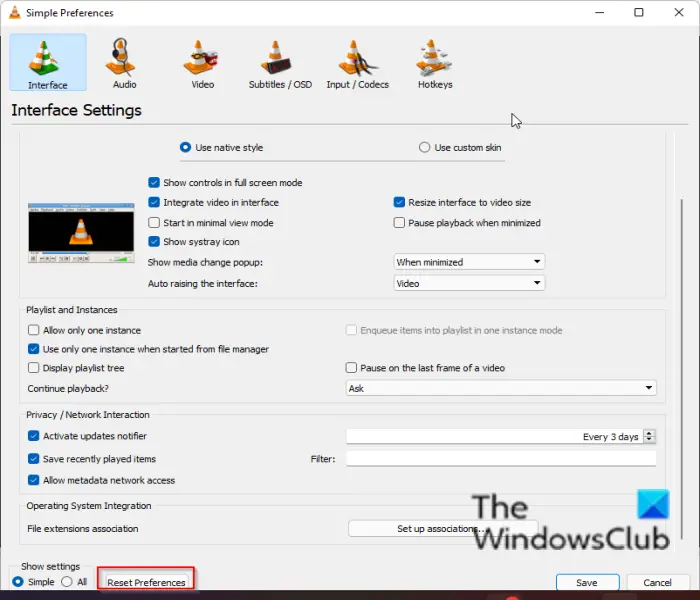Viewport: 700px width, 600px height.
Task: Select All show settings radio button
Action: (x=67, y=582)
